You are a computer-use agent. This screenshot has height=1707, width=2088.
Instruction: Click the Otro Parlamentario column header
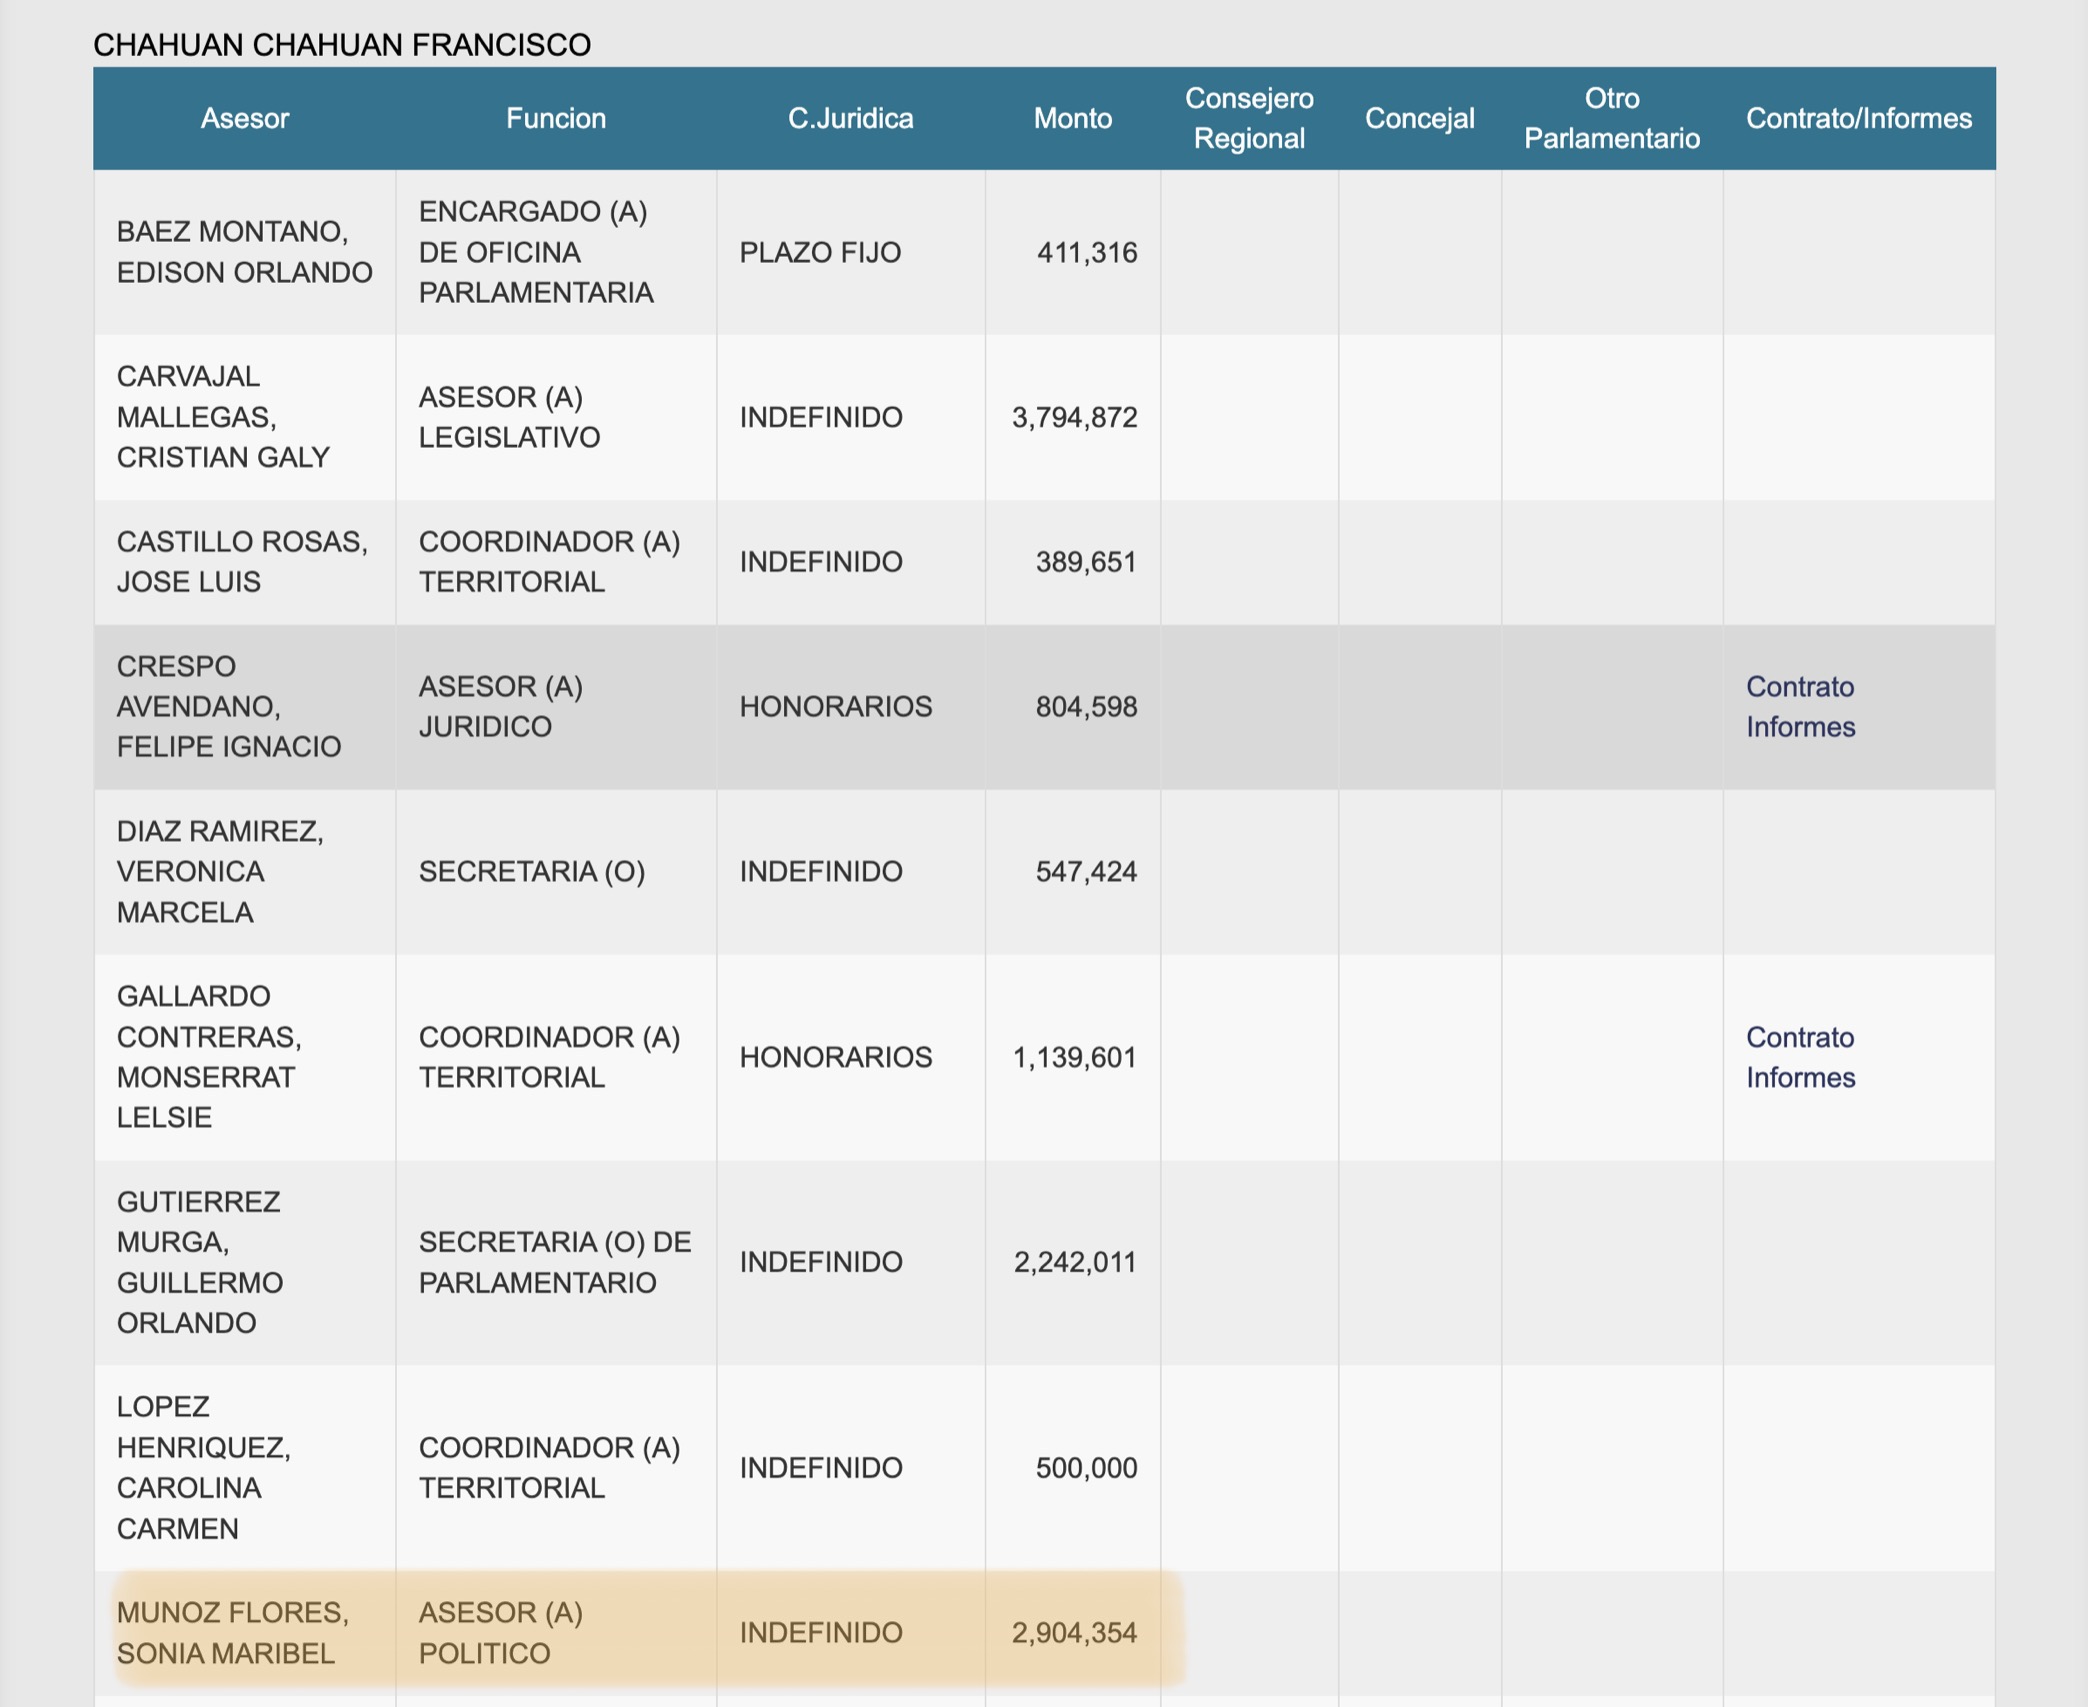(1611, 118)
